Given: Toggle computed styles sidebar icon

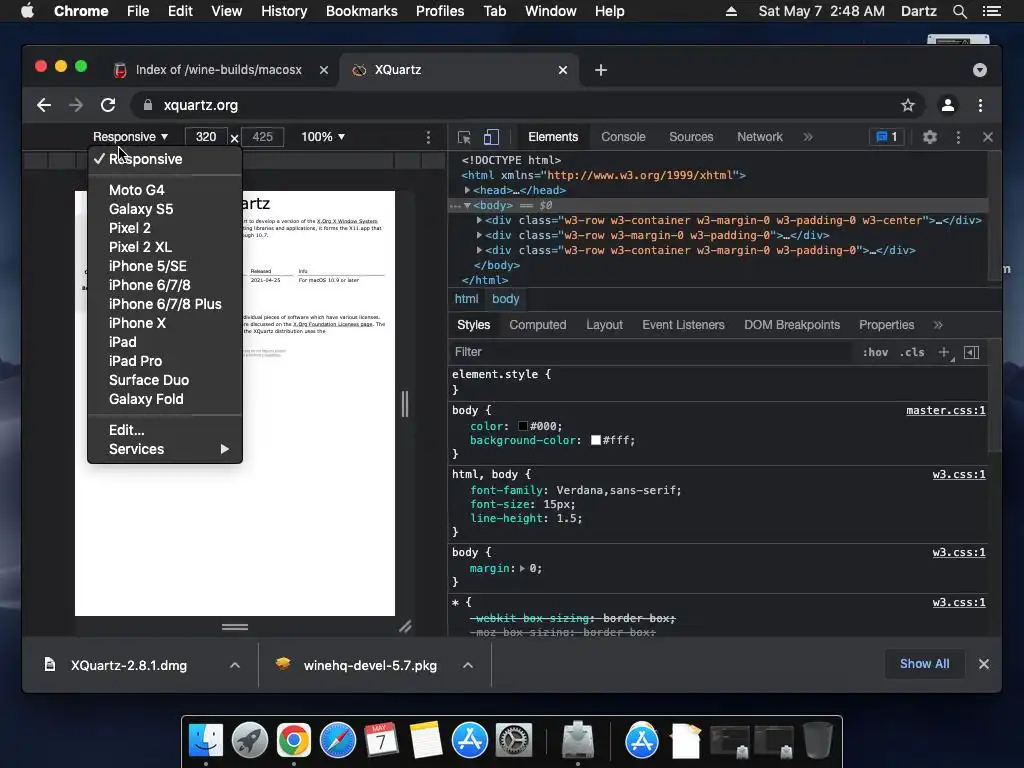Looking at the screenshot, I should pyautogui.click(x=972, y=352).
